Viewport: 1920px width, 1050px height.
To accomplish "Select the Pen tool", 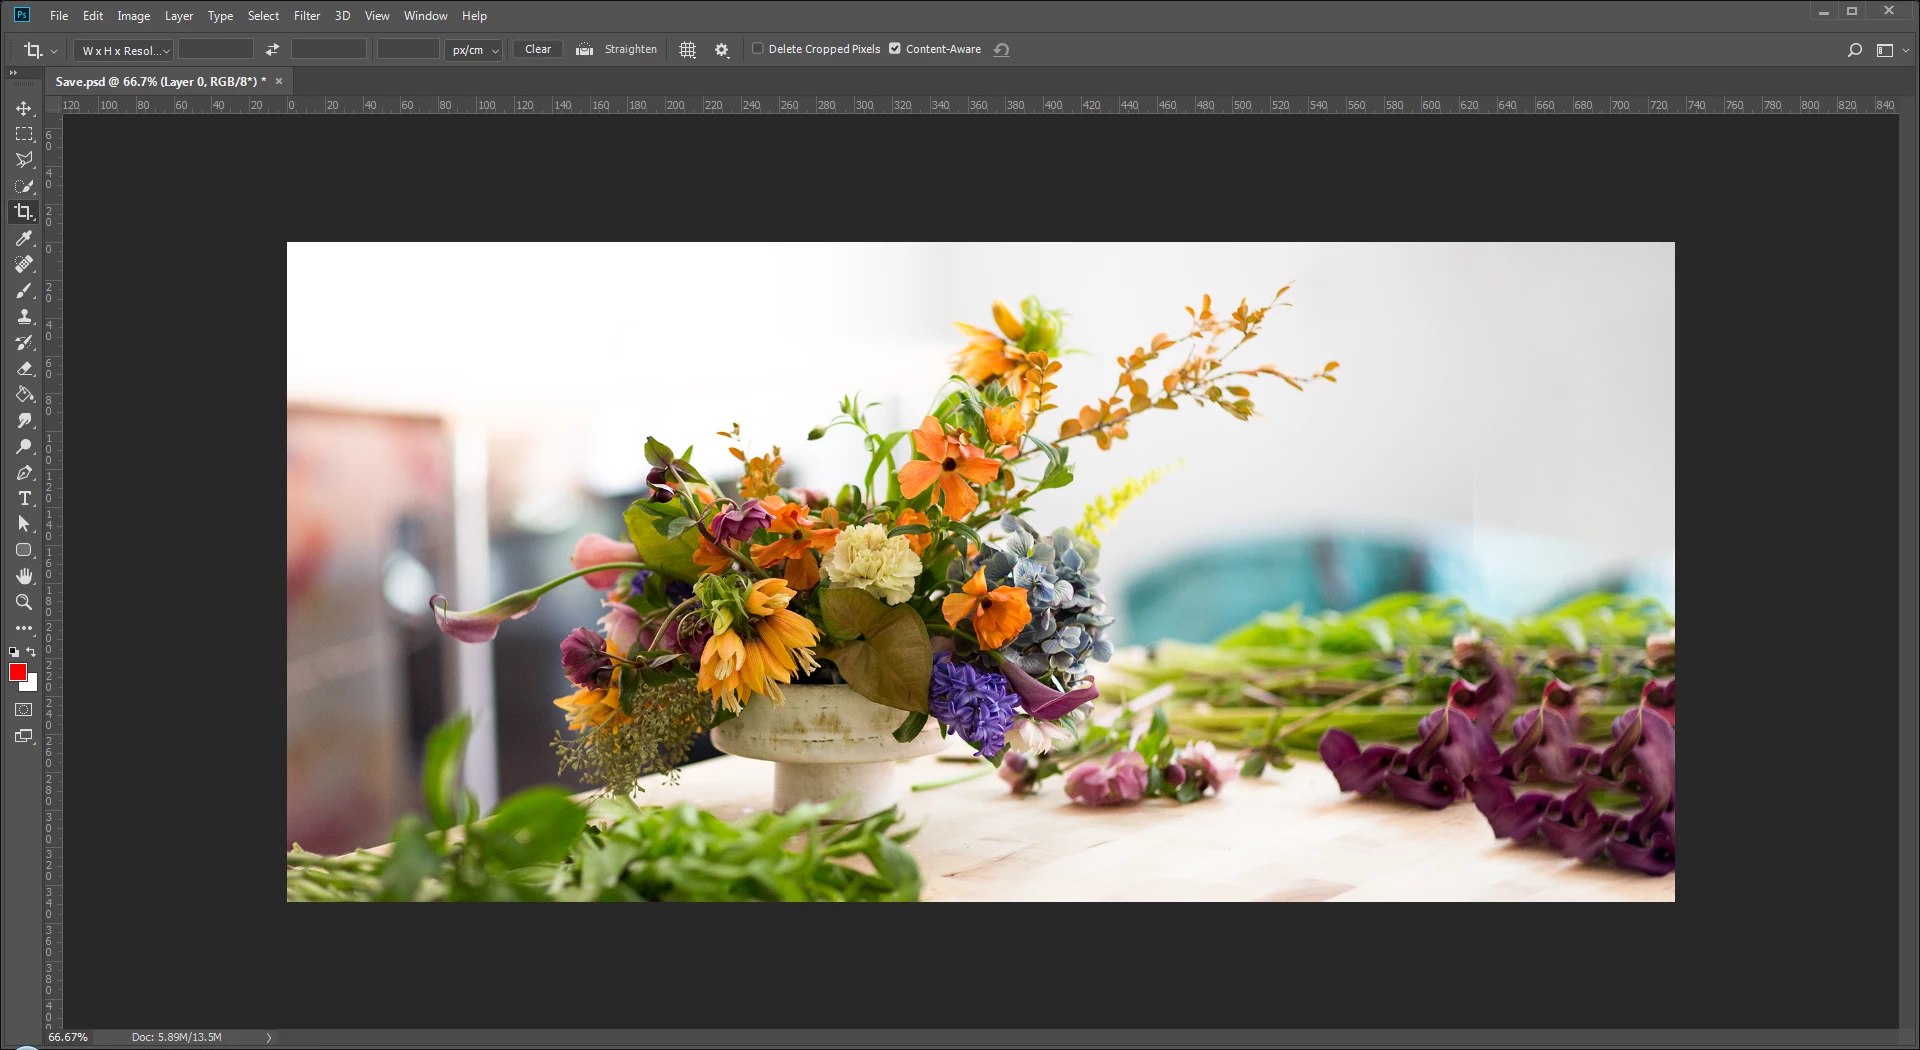I will [24, 472].
